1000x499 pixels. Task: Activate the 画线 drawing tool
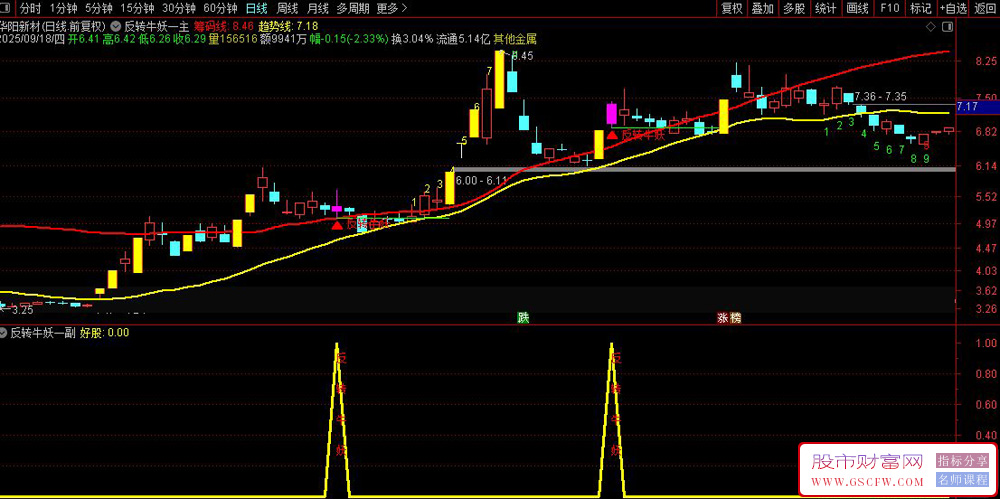click(858, 8)
